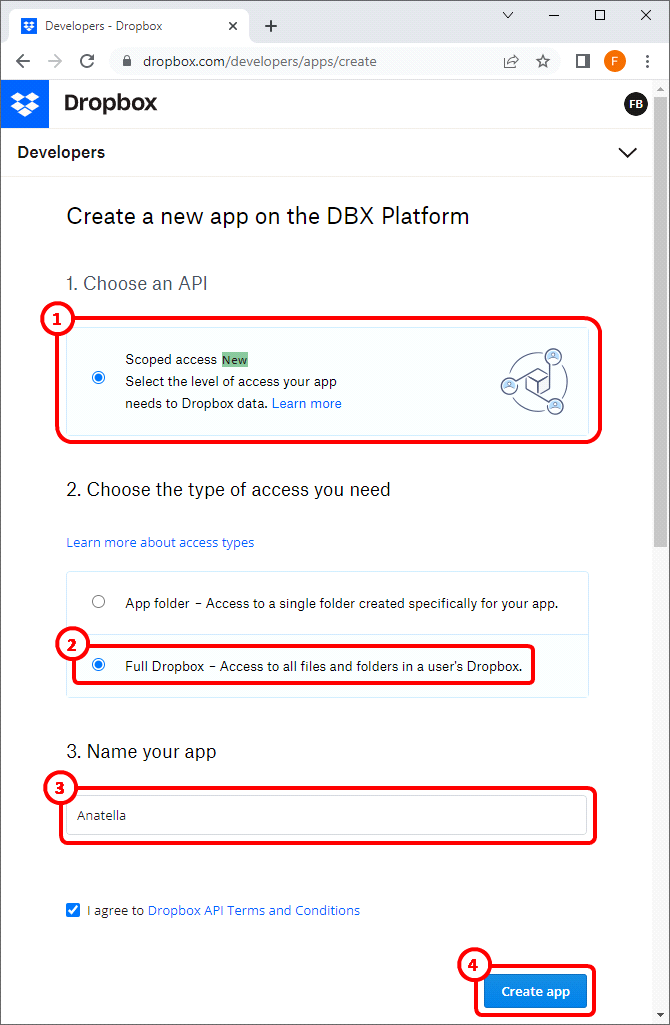The width and height of the screenshot is (670, 1025).
Task: Click the '1. Choose an API' heading
Action: click(x=137, y=284)
